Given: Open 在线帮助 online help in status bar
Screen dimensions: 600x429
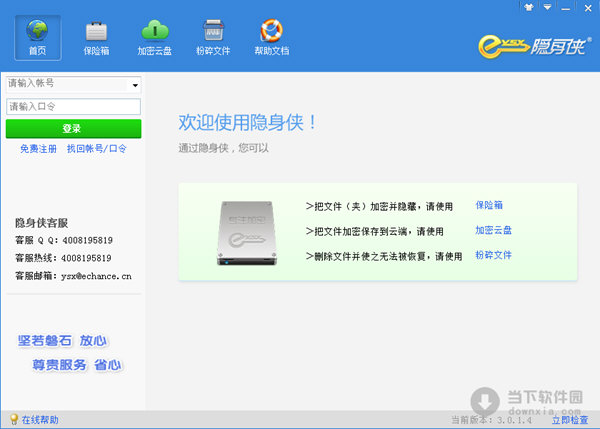Looking at the screenshot, I should point(40,420).
